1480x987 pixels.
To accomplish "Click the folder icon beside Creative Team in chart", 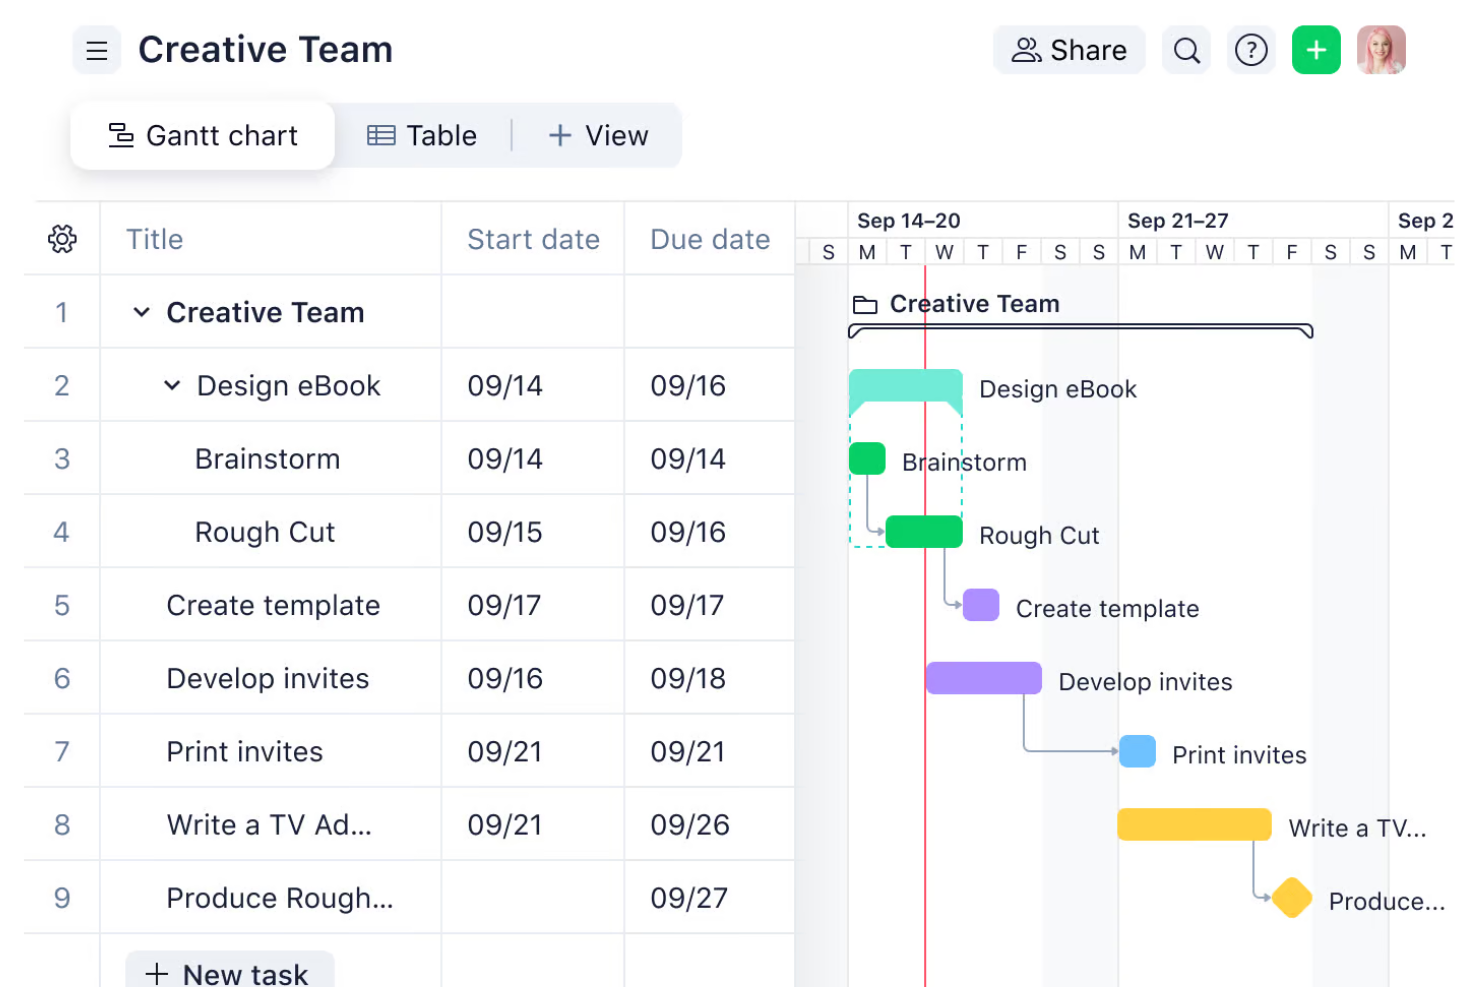I will click(x=866, y=303).
